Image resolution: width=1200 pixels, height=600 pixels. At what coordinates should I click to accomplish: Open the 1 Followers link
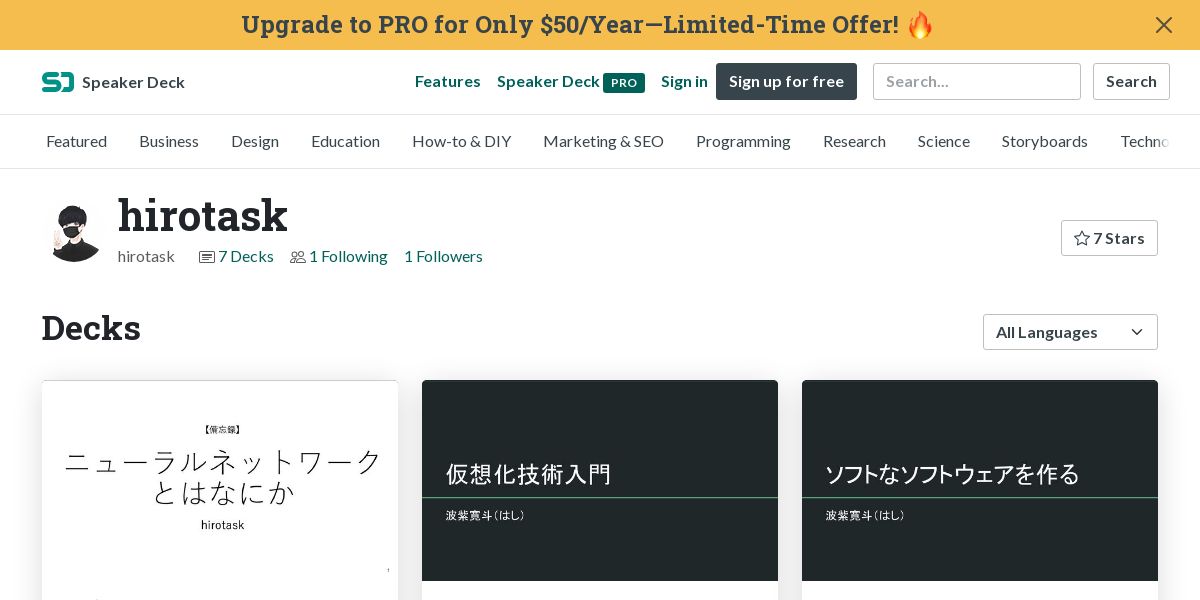point(443,256)
